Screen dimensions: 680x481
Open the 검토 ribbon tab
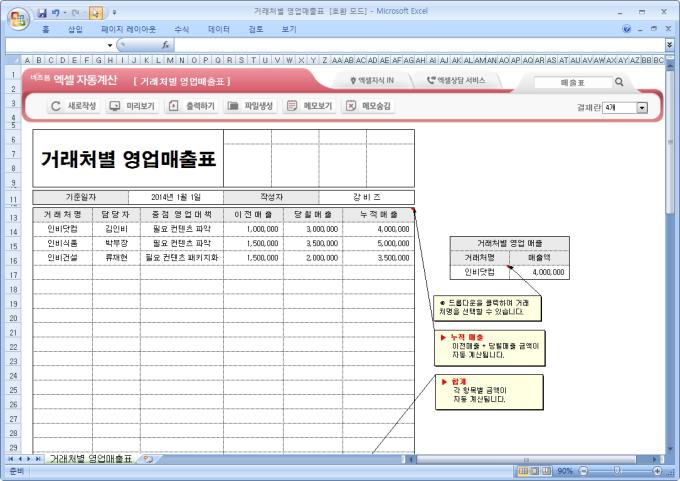[255, 29]
